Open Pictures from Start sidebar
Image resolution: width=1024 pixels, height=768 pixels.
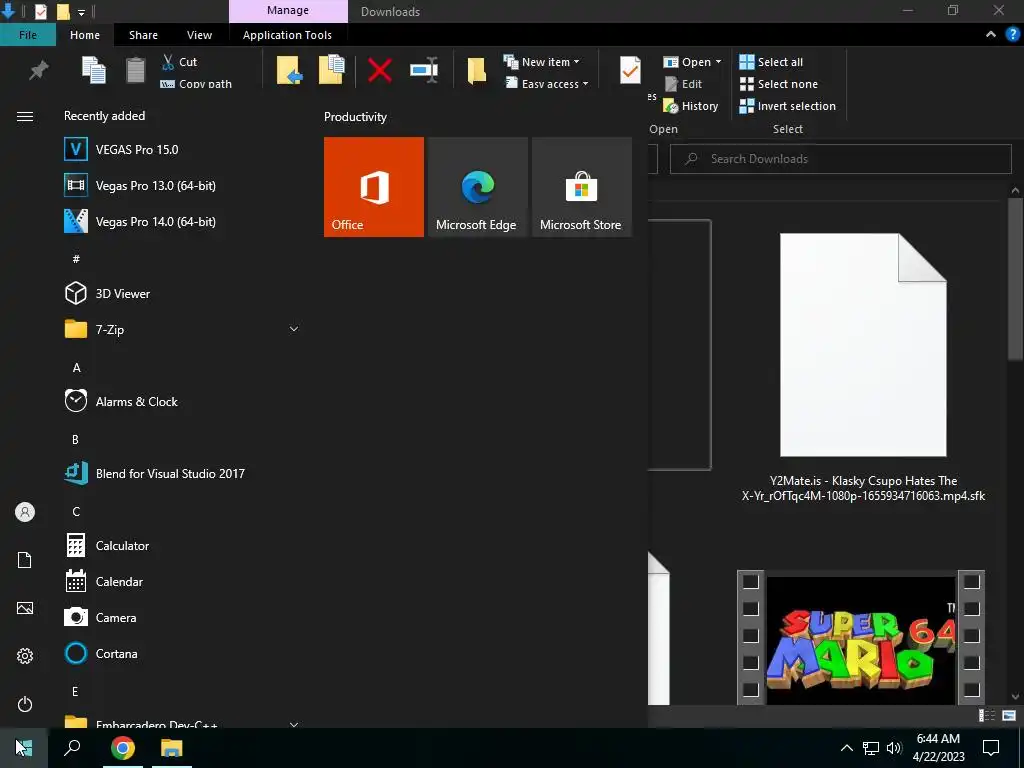(25, 608)
